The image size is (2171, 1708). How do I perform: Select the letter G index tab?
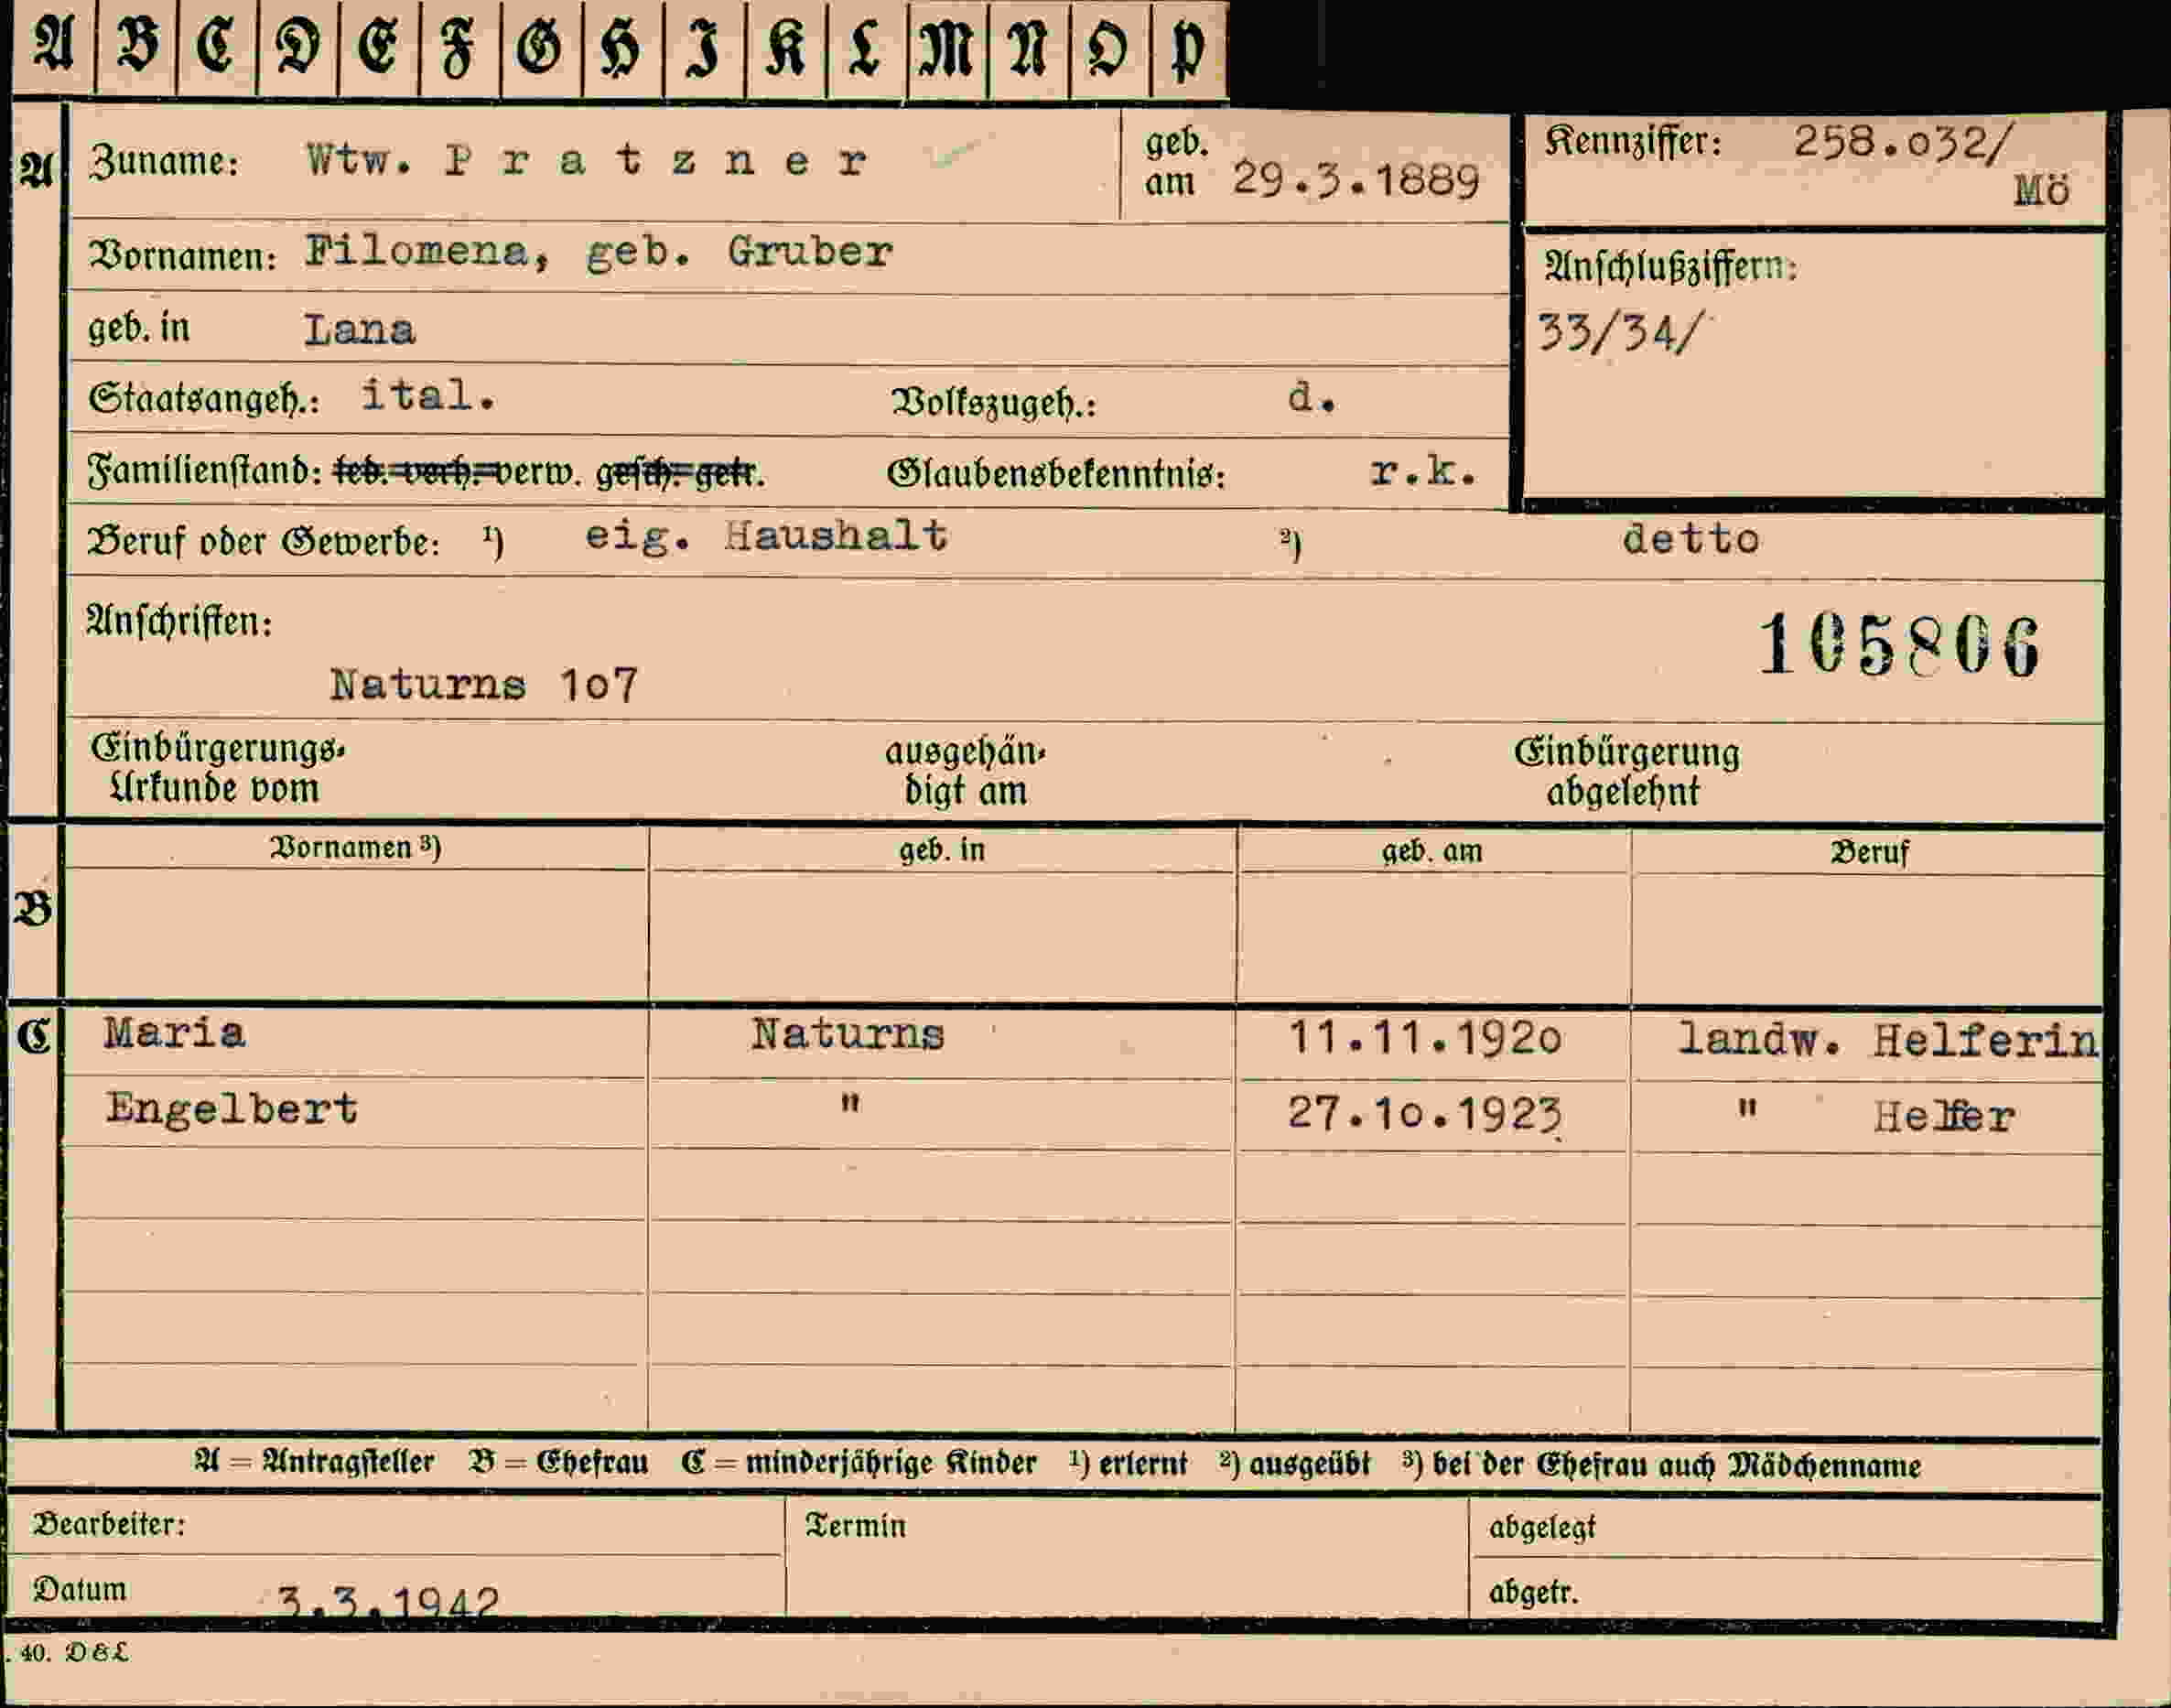click(x=541, y=49)
